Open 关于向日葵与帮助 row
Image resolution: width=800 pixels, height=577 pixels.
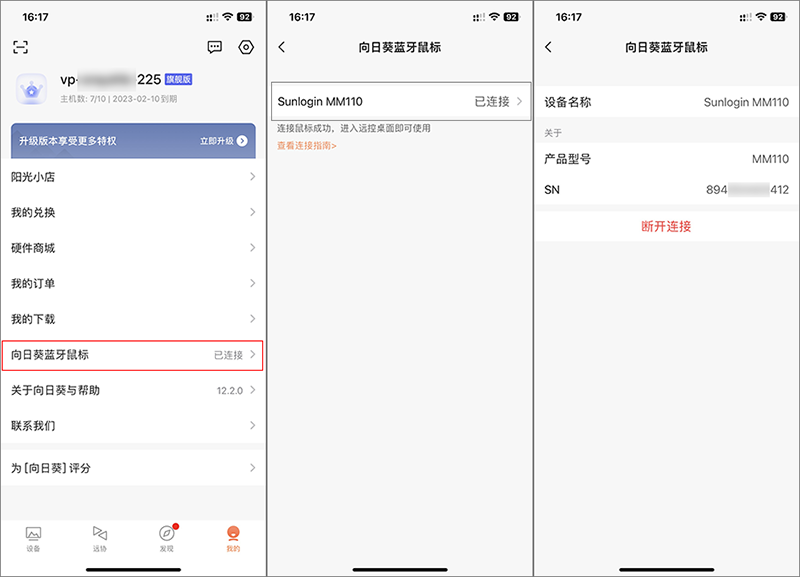[x=133, y=390]
